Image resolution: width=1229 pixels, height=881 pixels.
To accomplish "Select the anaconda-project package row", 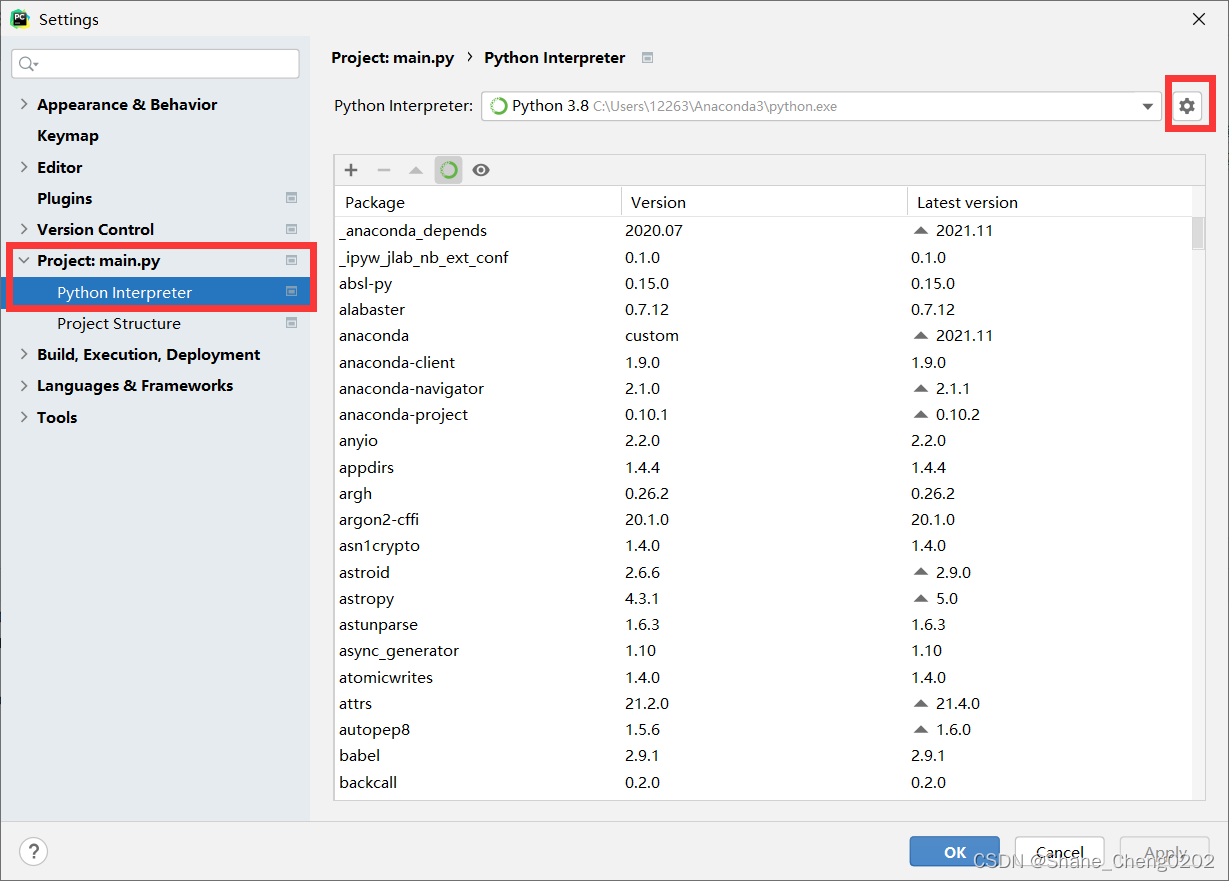I will (763, 414).
